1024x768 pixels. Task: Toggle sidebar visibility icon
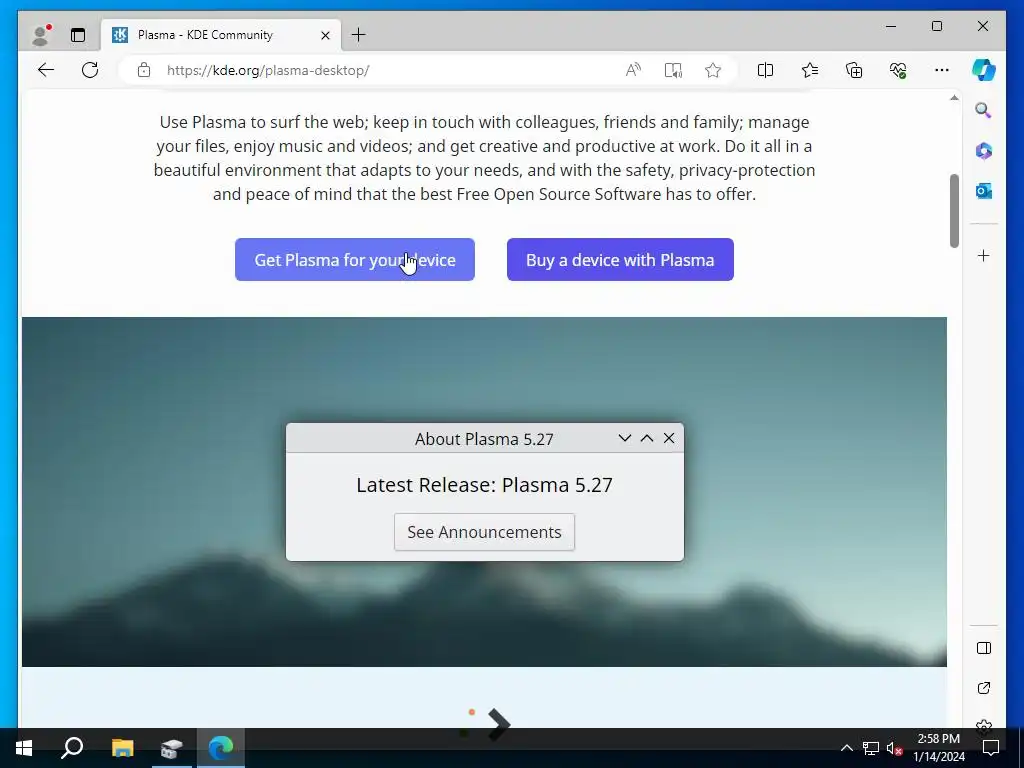coord(984,648)
